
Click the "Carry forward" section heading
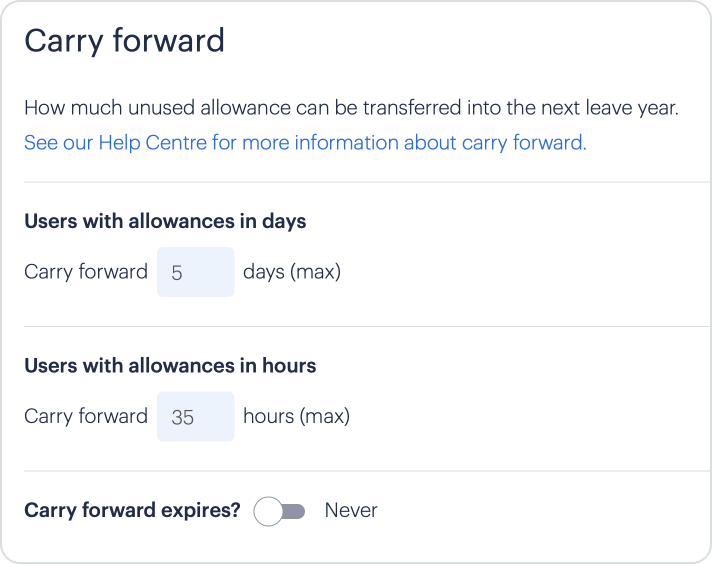(124, 41)
